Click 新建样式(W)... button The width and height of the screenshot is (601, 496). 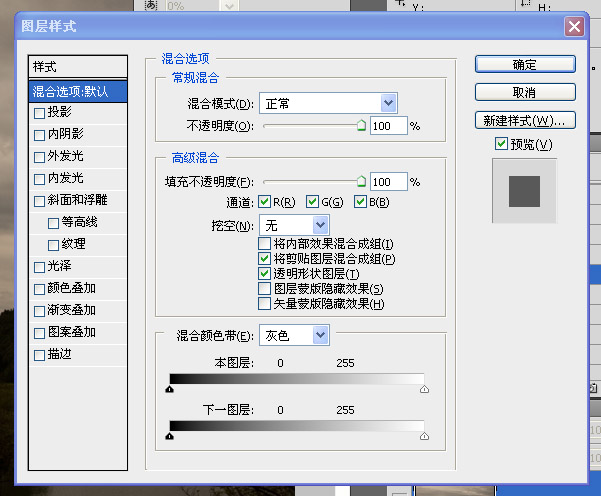[525, 120]
